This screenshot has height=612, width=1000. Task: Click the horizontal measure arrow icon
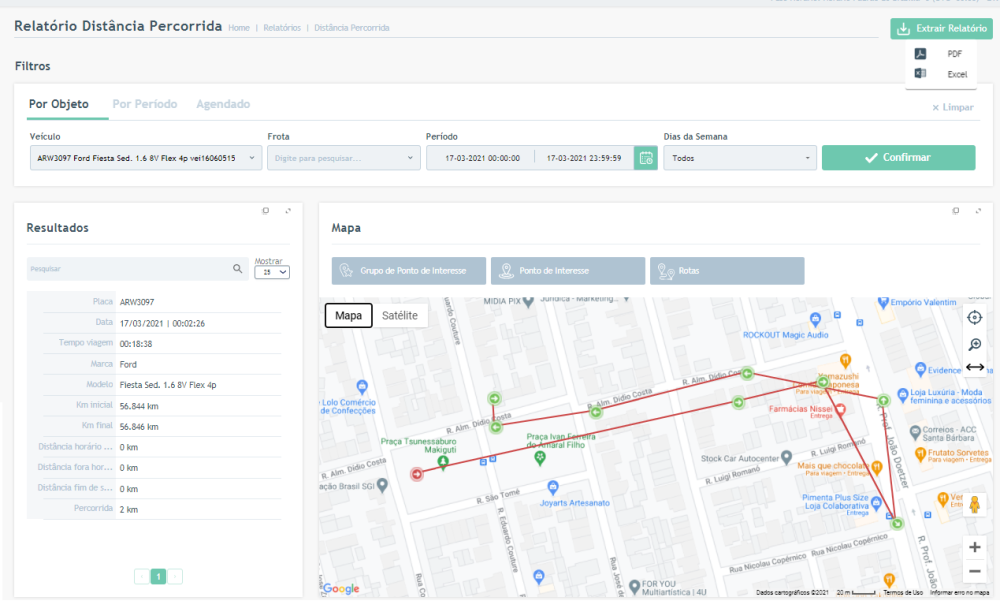click(x=974, y=367)
